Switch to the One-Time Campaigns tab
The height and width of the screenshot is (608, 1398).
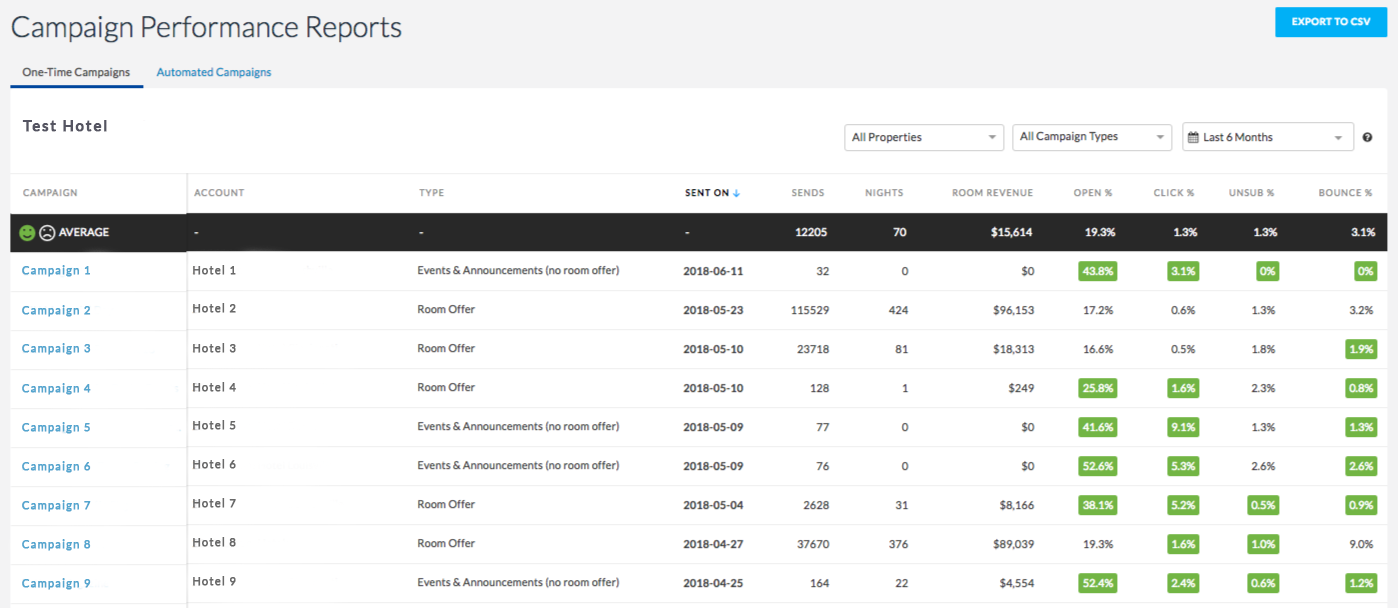[76, 72]
